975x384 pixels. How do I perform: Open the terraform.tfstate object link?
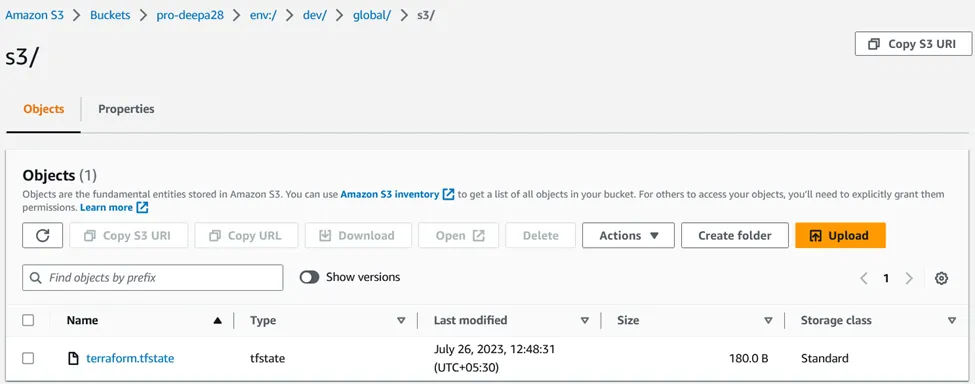click(130, 359)
